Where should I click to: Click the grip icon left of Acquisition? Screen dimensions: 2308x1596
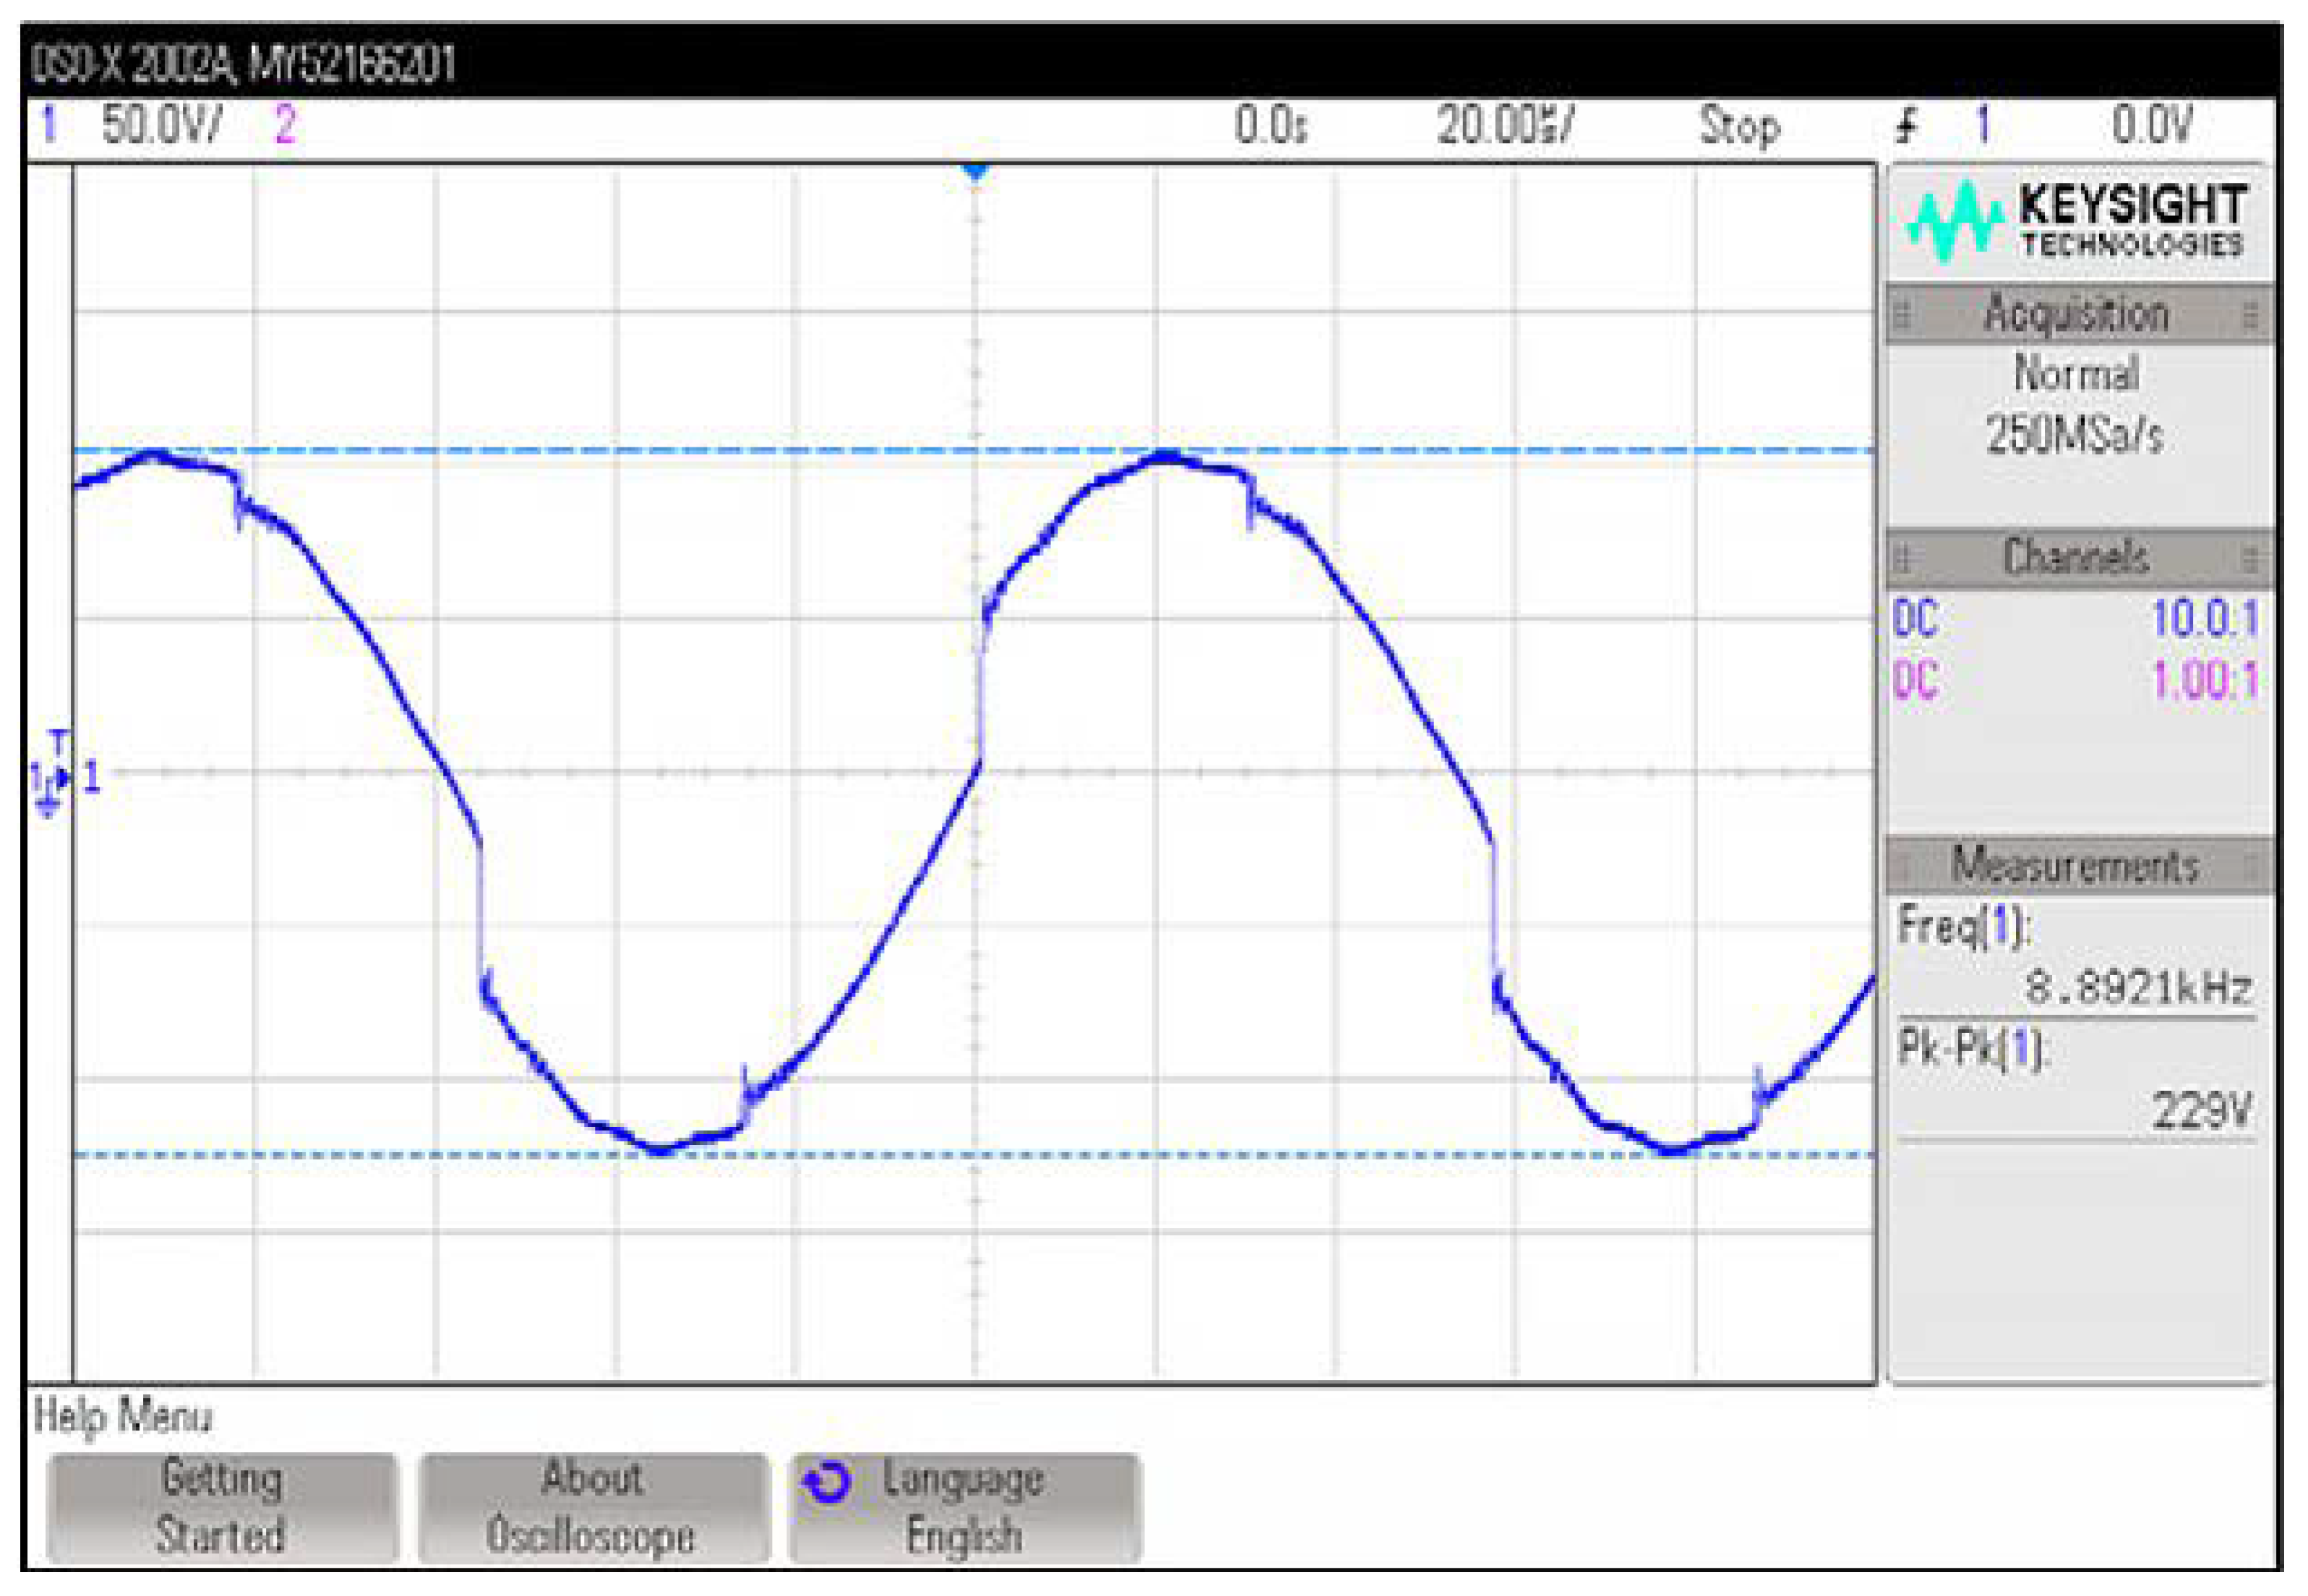[x=1902, y=315]
